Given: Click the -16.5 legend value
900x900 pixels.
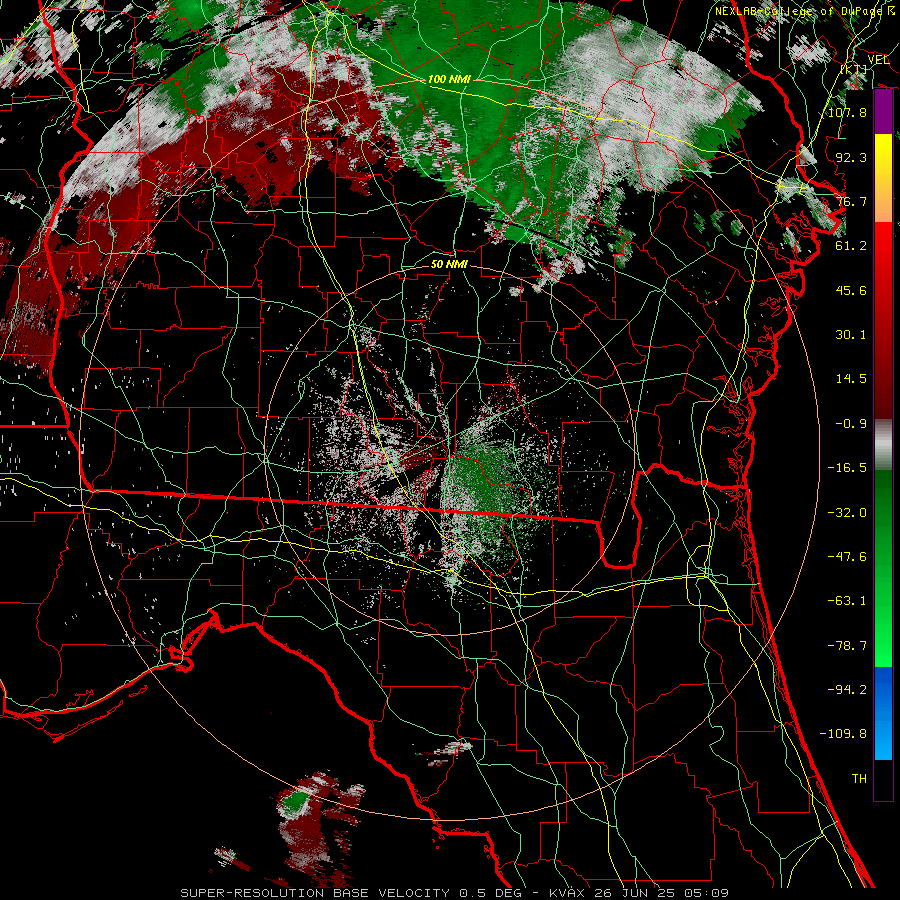Looking at the screenshot, I should [847, 468].
